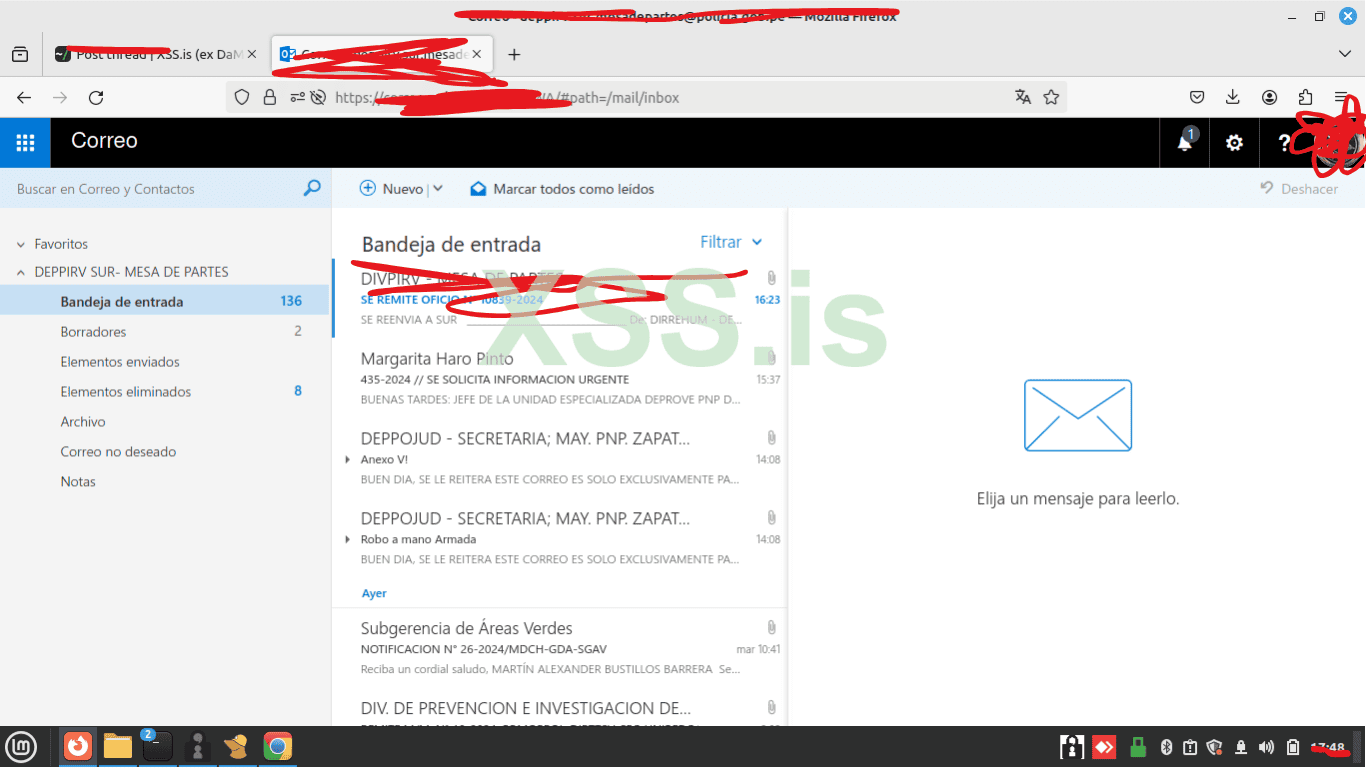Open the Elementos eliminados folder
Screen dimensions: 1366x768
164,391
